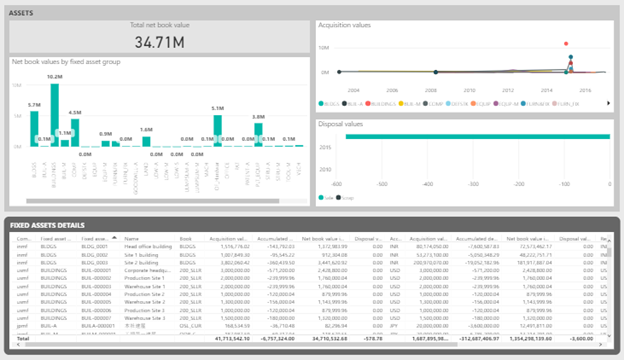Viewport: 624px width, 360px height.
Task: Select the FURN&FIX blue legend entry
Action: click(x=535, y=104)
